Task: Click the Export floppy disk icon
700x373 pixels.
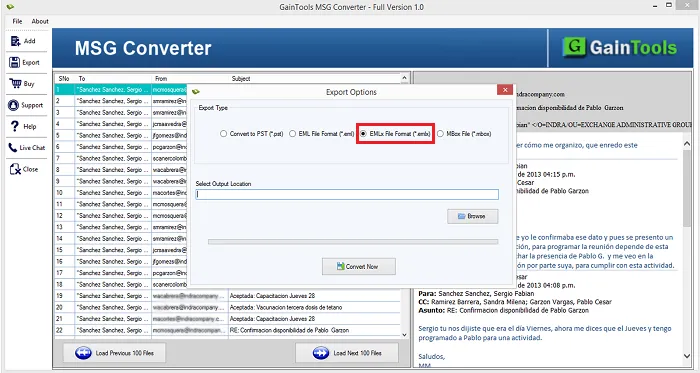Action: [14, 62]
